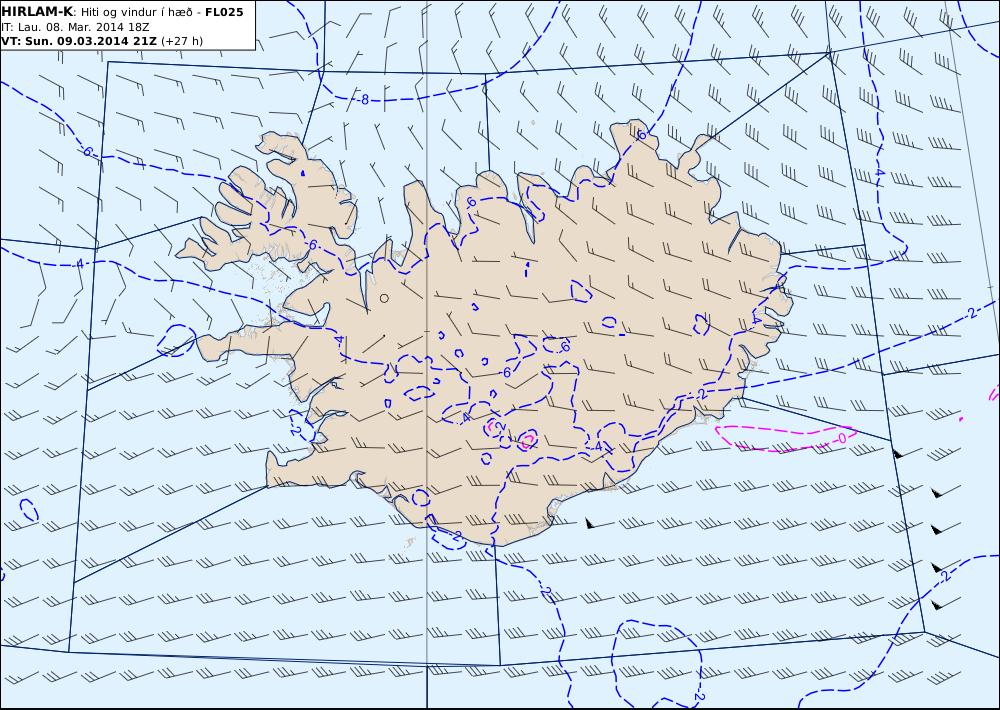The height and width of the screenshot is (710, 1000).
Task: Click the magenta 0 isotherm label
Action: click(841, 438)
